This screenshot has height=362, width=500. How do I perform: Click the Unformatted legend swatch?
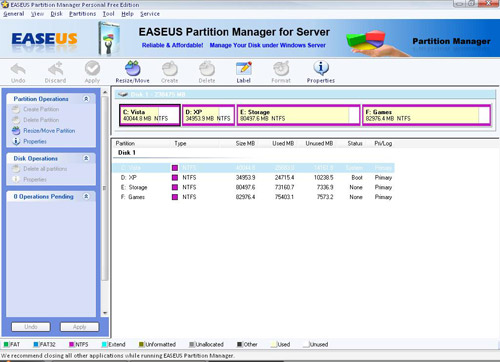pos(141,344)
